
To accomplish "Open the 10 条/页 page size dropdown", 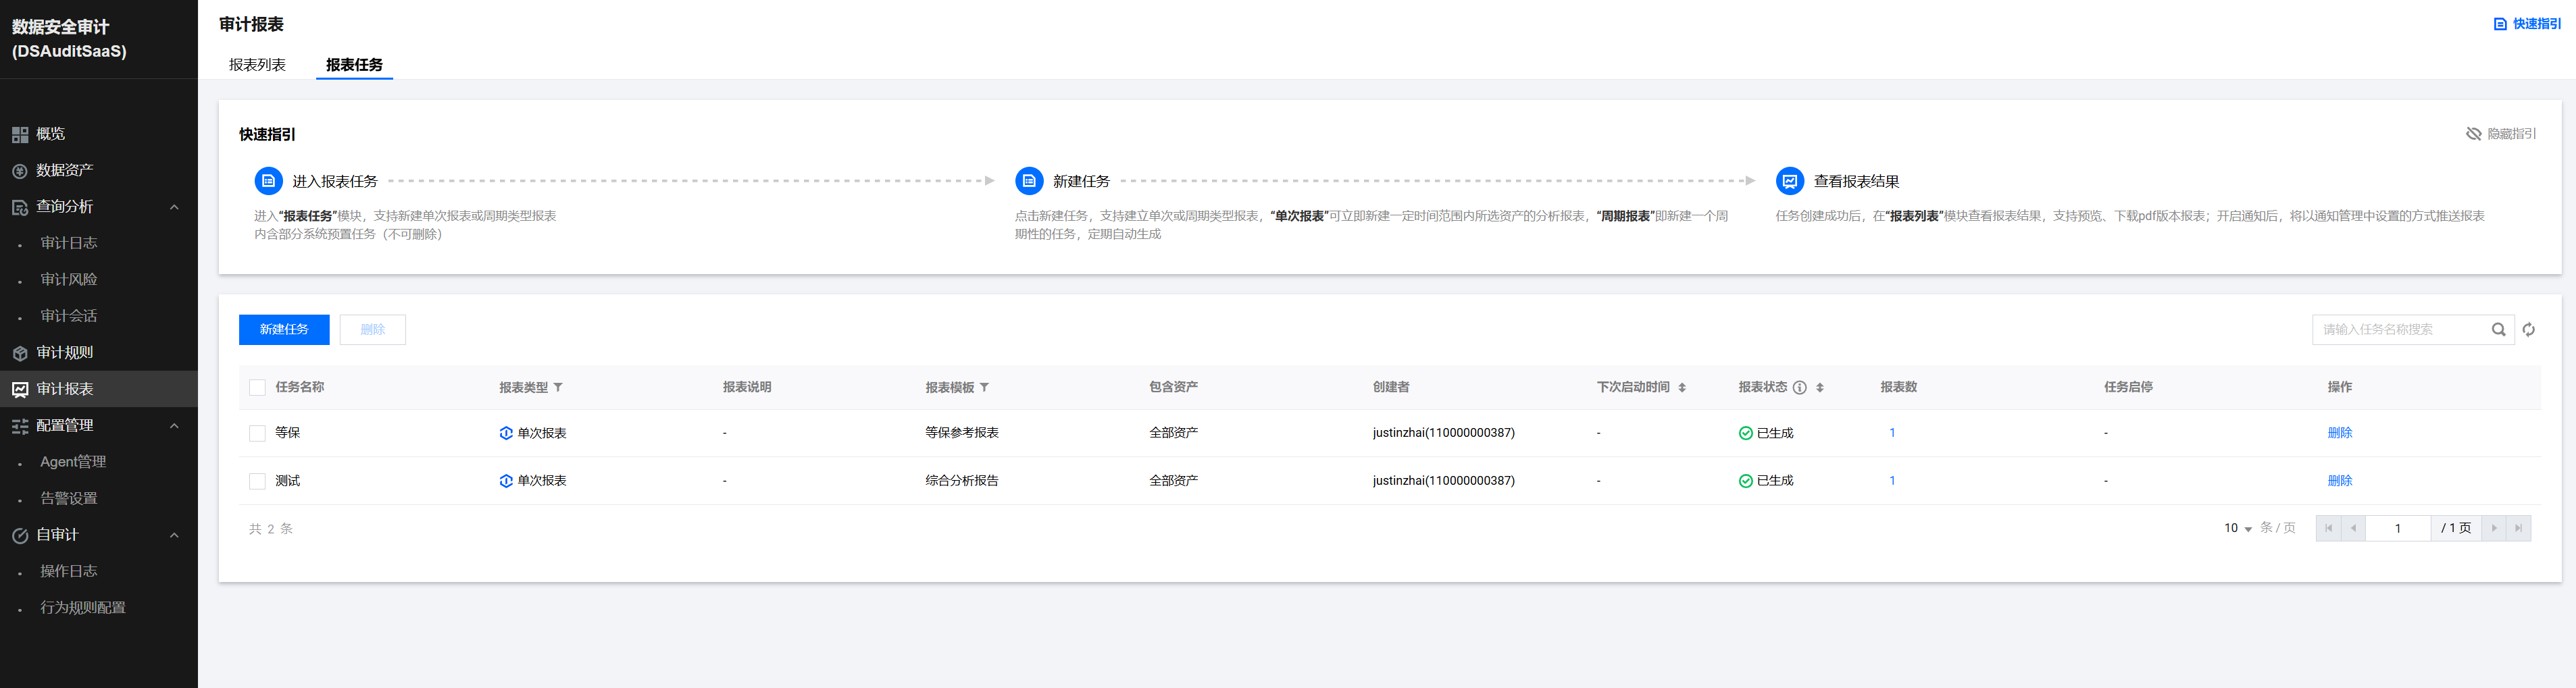I will pyautogui.click(x=2237, y=528).
